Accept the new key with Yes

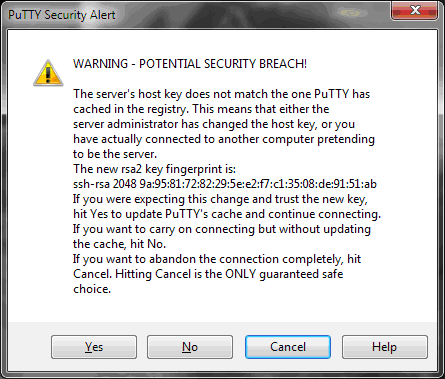tap(94, 347)
